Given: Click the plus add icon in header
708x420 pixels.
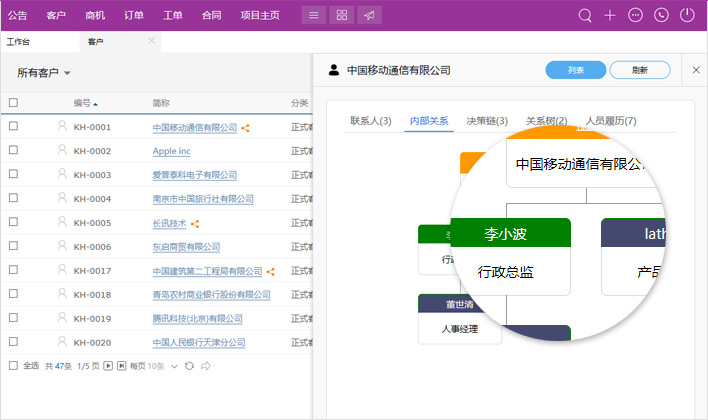Looking at the screenshot, I should tap(610, 15).
